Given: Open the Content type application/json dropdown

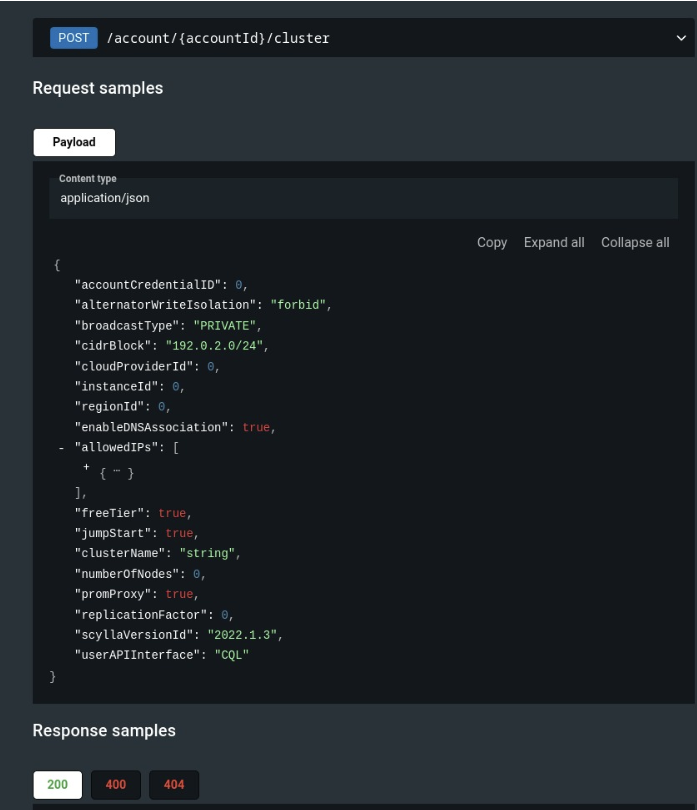Looking at the screenshot, I should (x=363, y=198).
